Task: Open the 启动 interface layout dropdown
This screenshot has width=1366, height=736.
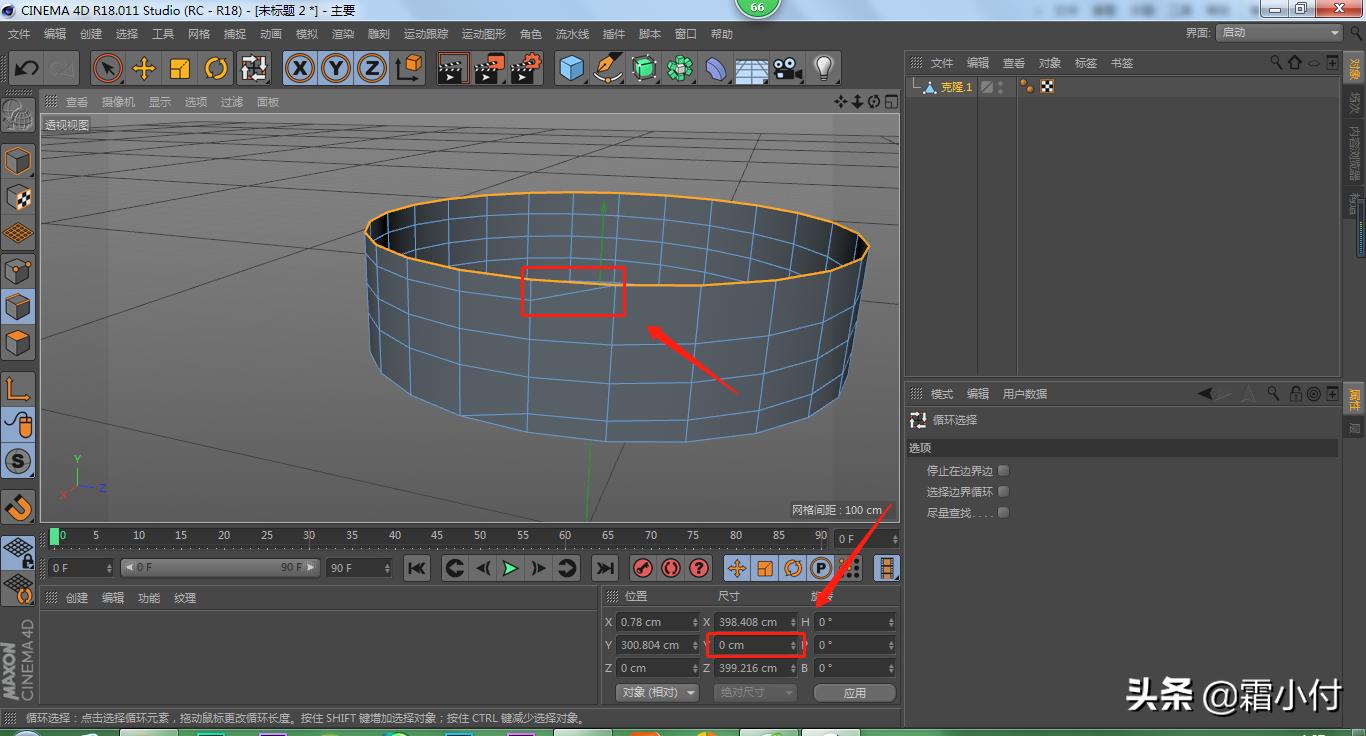Action: point(1278,32)
